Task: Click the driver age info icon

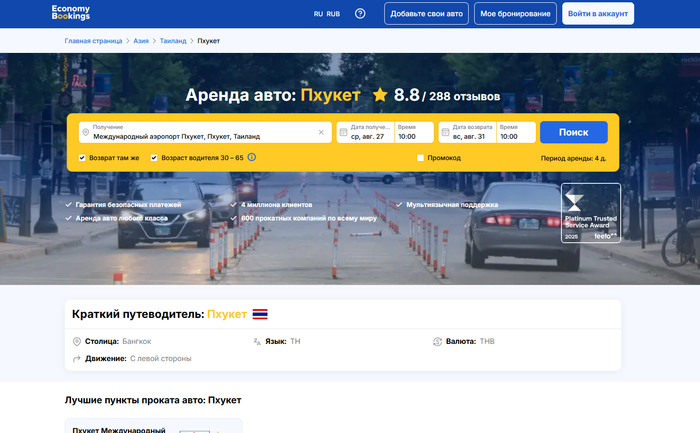Action: [252, 157]
